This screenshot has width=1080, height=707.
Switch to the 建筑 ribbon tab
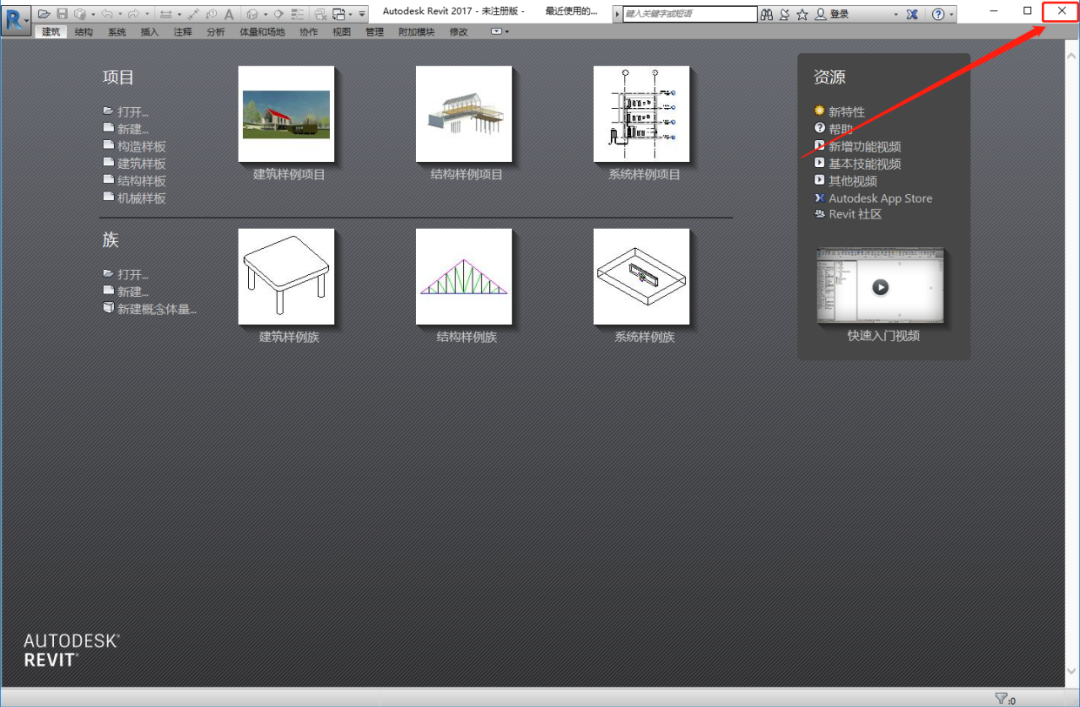[x=51, y=32]
